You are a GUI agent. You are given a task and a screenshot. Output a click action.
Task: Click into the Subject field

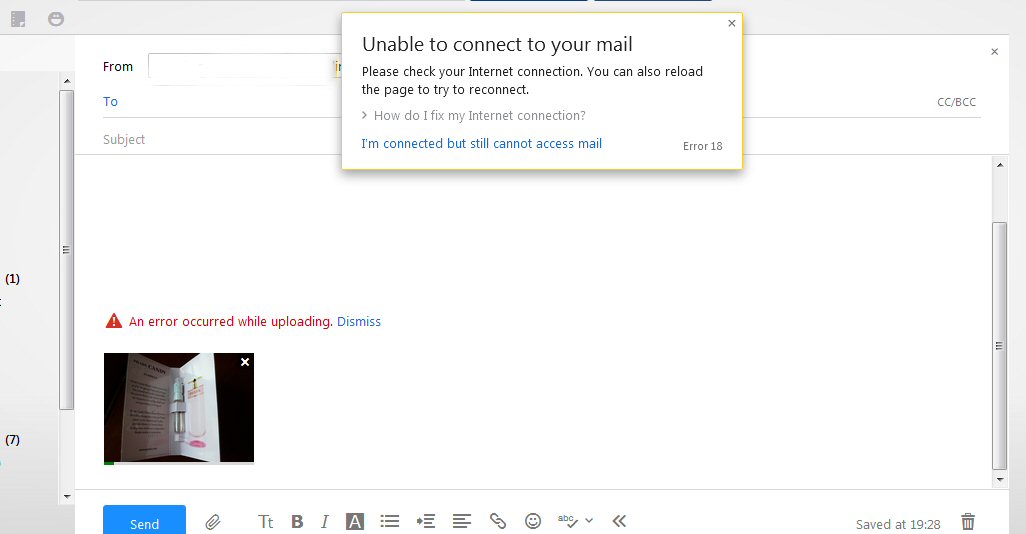[400, 140]
